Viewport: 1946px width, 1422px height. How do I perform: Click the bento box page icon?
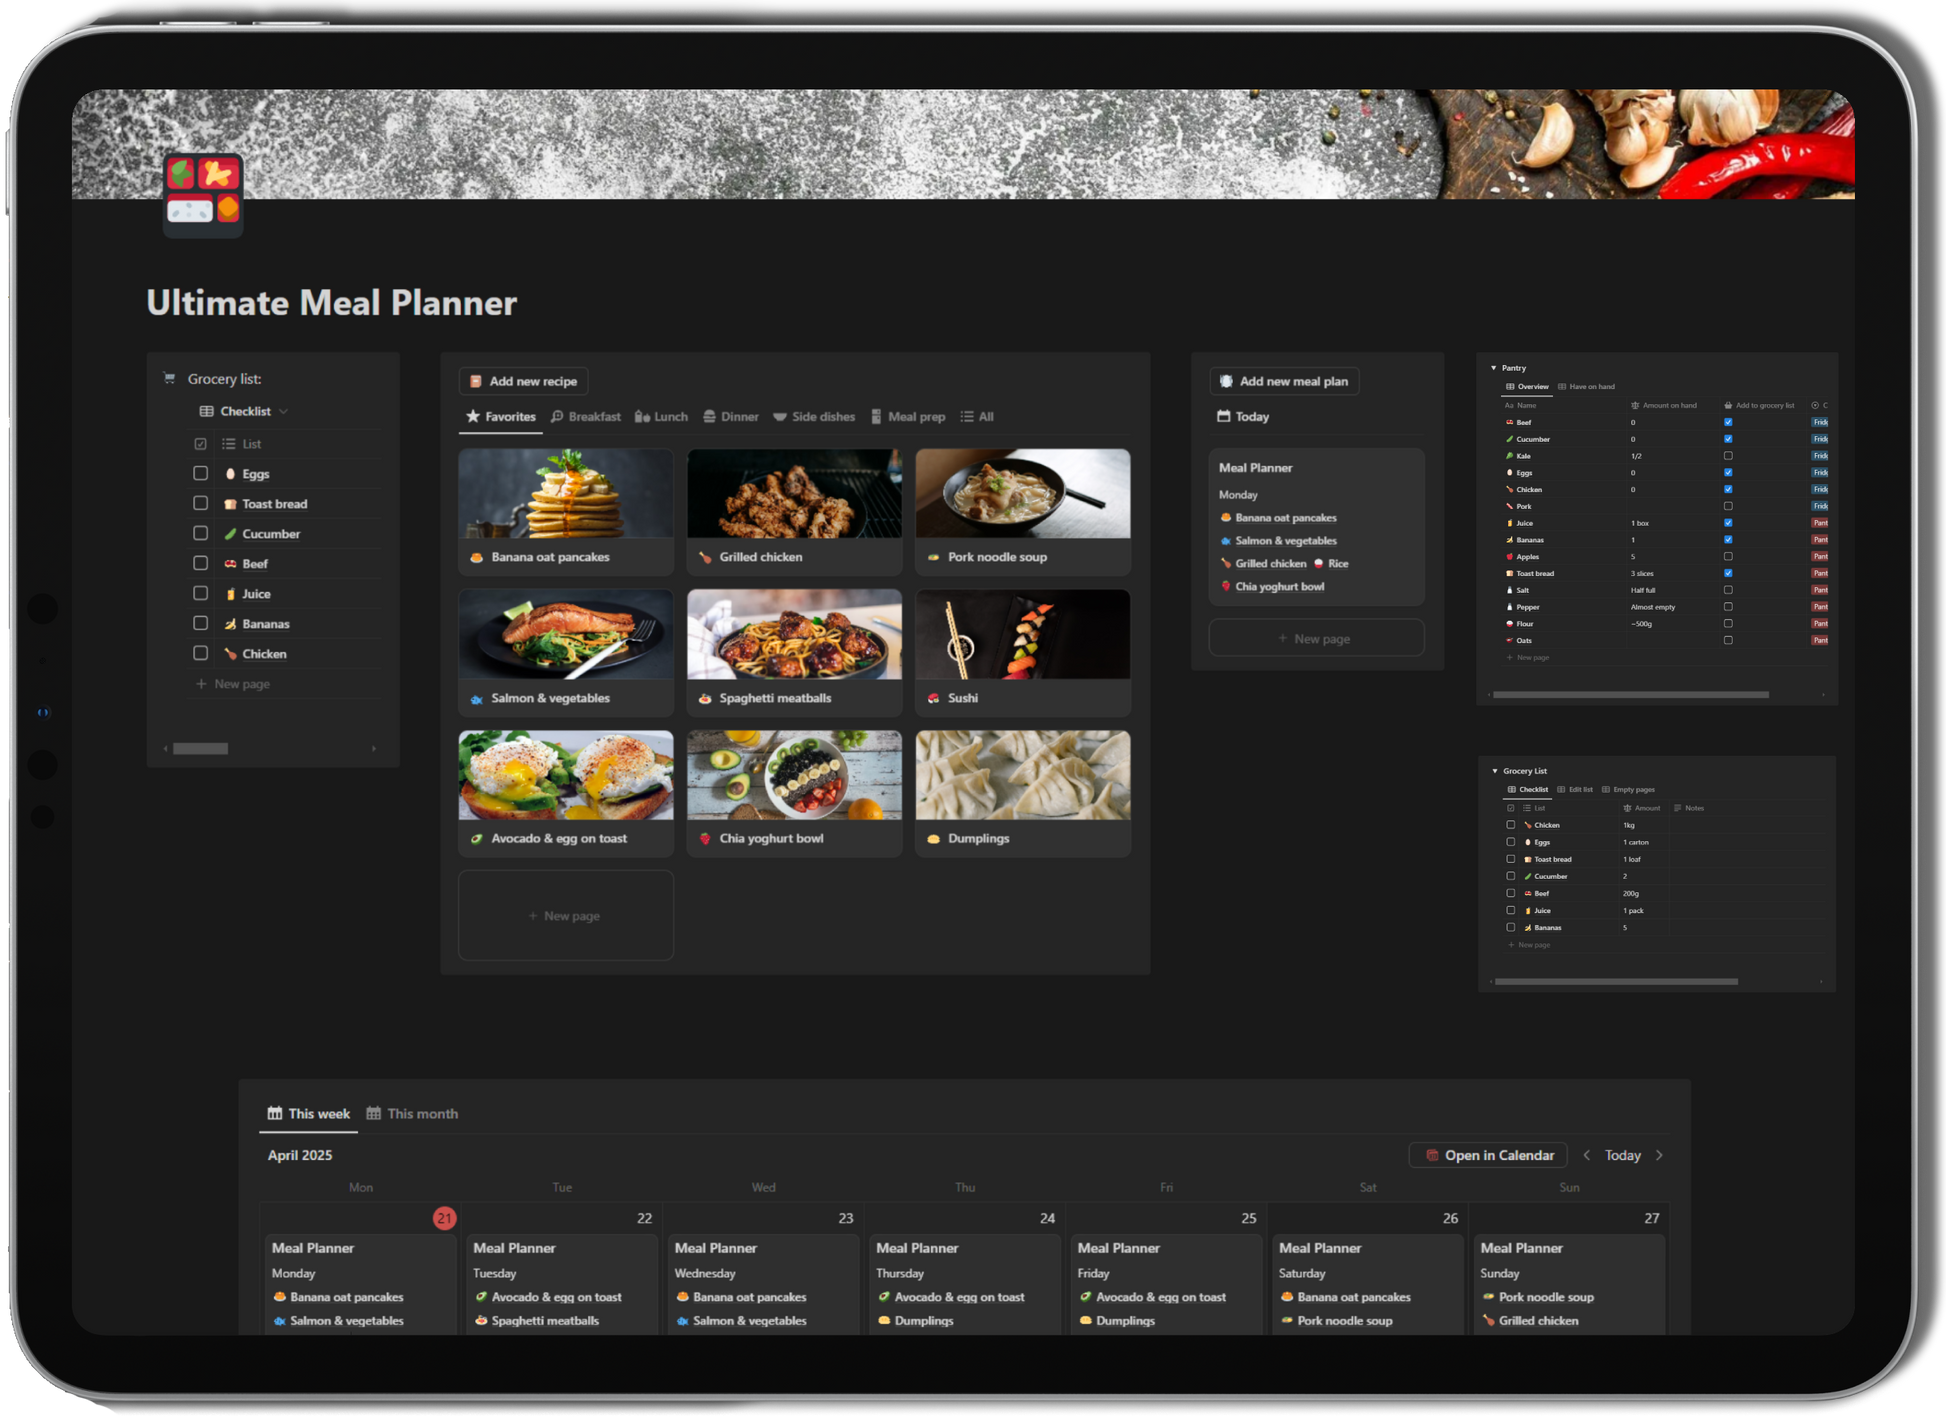(x=204, y=194)
